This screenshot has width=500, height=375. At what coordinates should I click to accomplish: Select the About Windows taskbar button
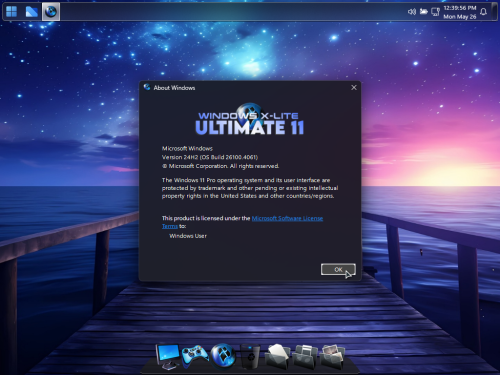51,12
